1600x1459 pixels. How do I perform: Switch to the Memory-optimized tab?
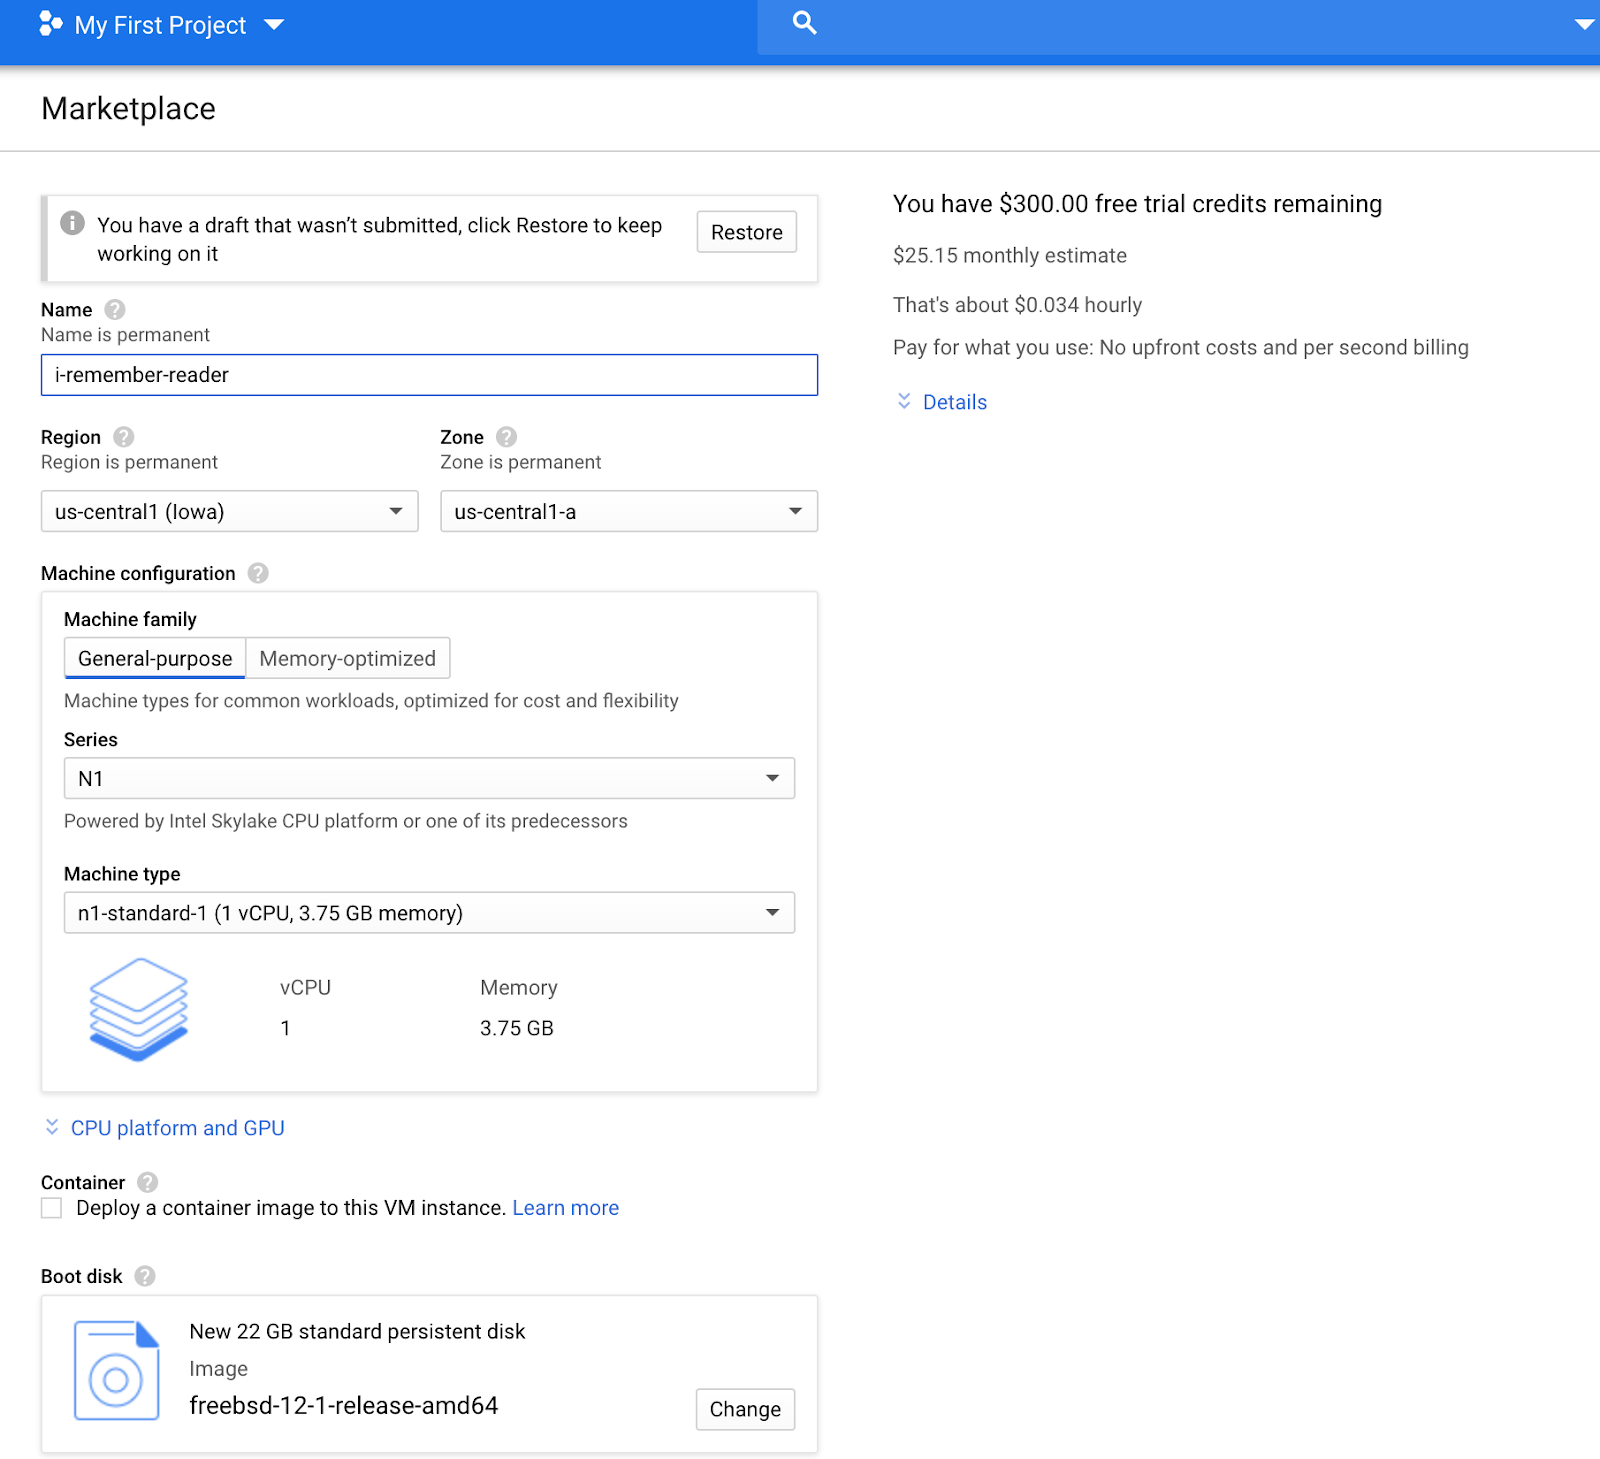pyautogui.click(x=348, y=659)
